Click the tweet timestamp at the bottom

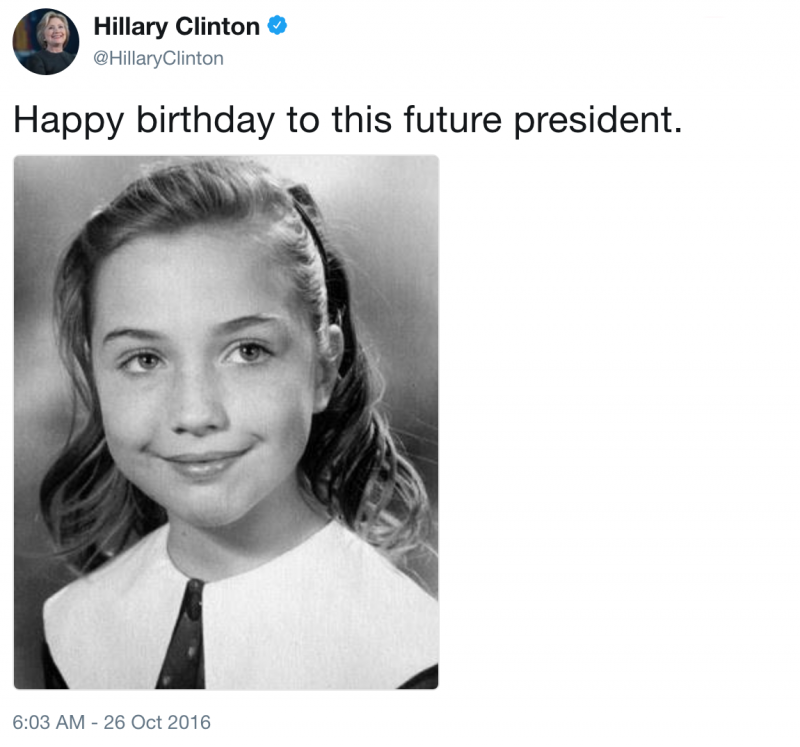click(x=111, y=722)
